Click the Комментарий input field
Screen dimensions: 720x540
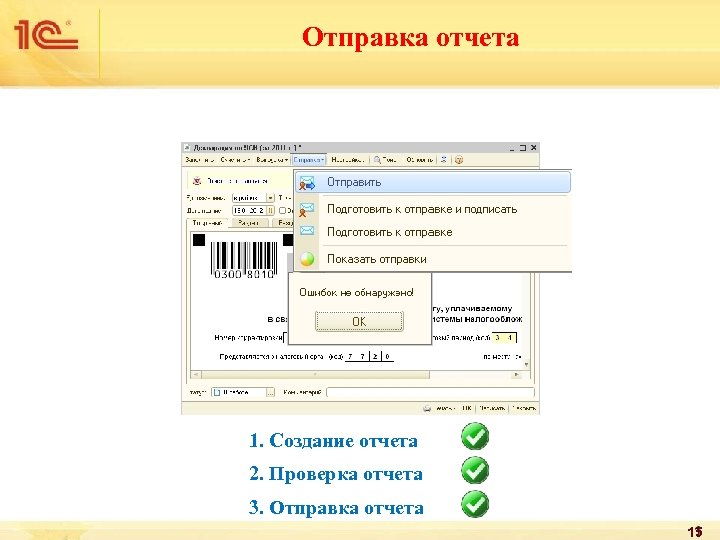[x=430, y=393]
